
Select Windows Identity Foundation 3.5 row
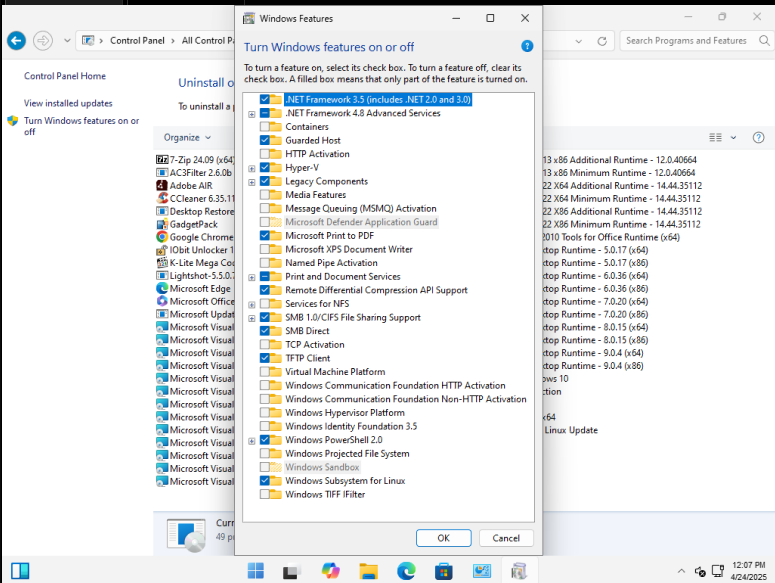tap(351, 426)
